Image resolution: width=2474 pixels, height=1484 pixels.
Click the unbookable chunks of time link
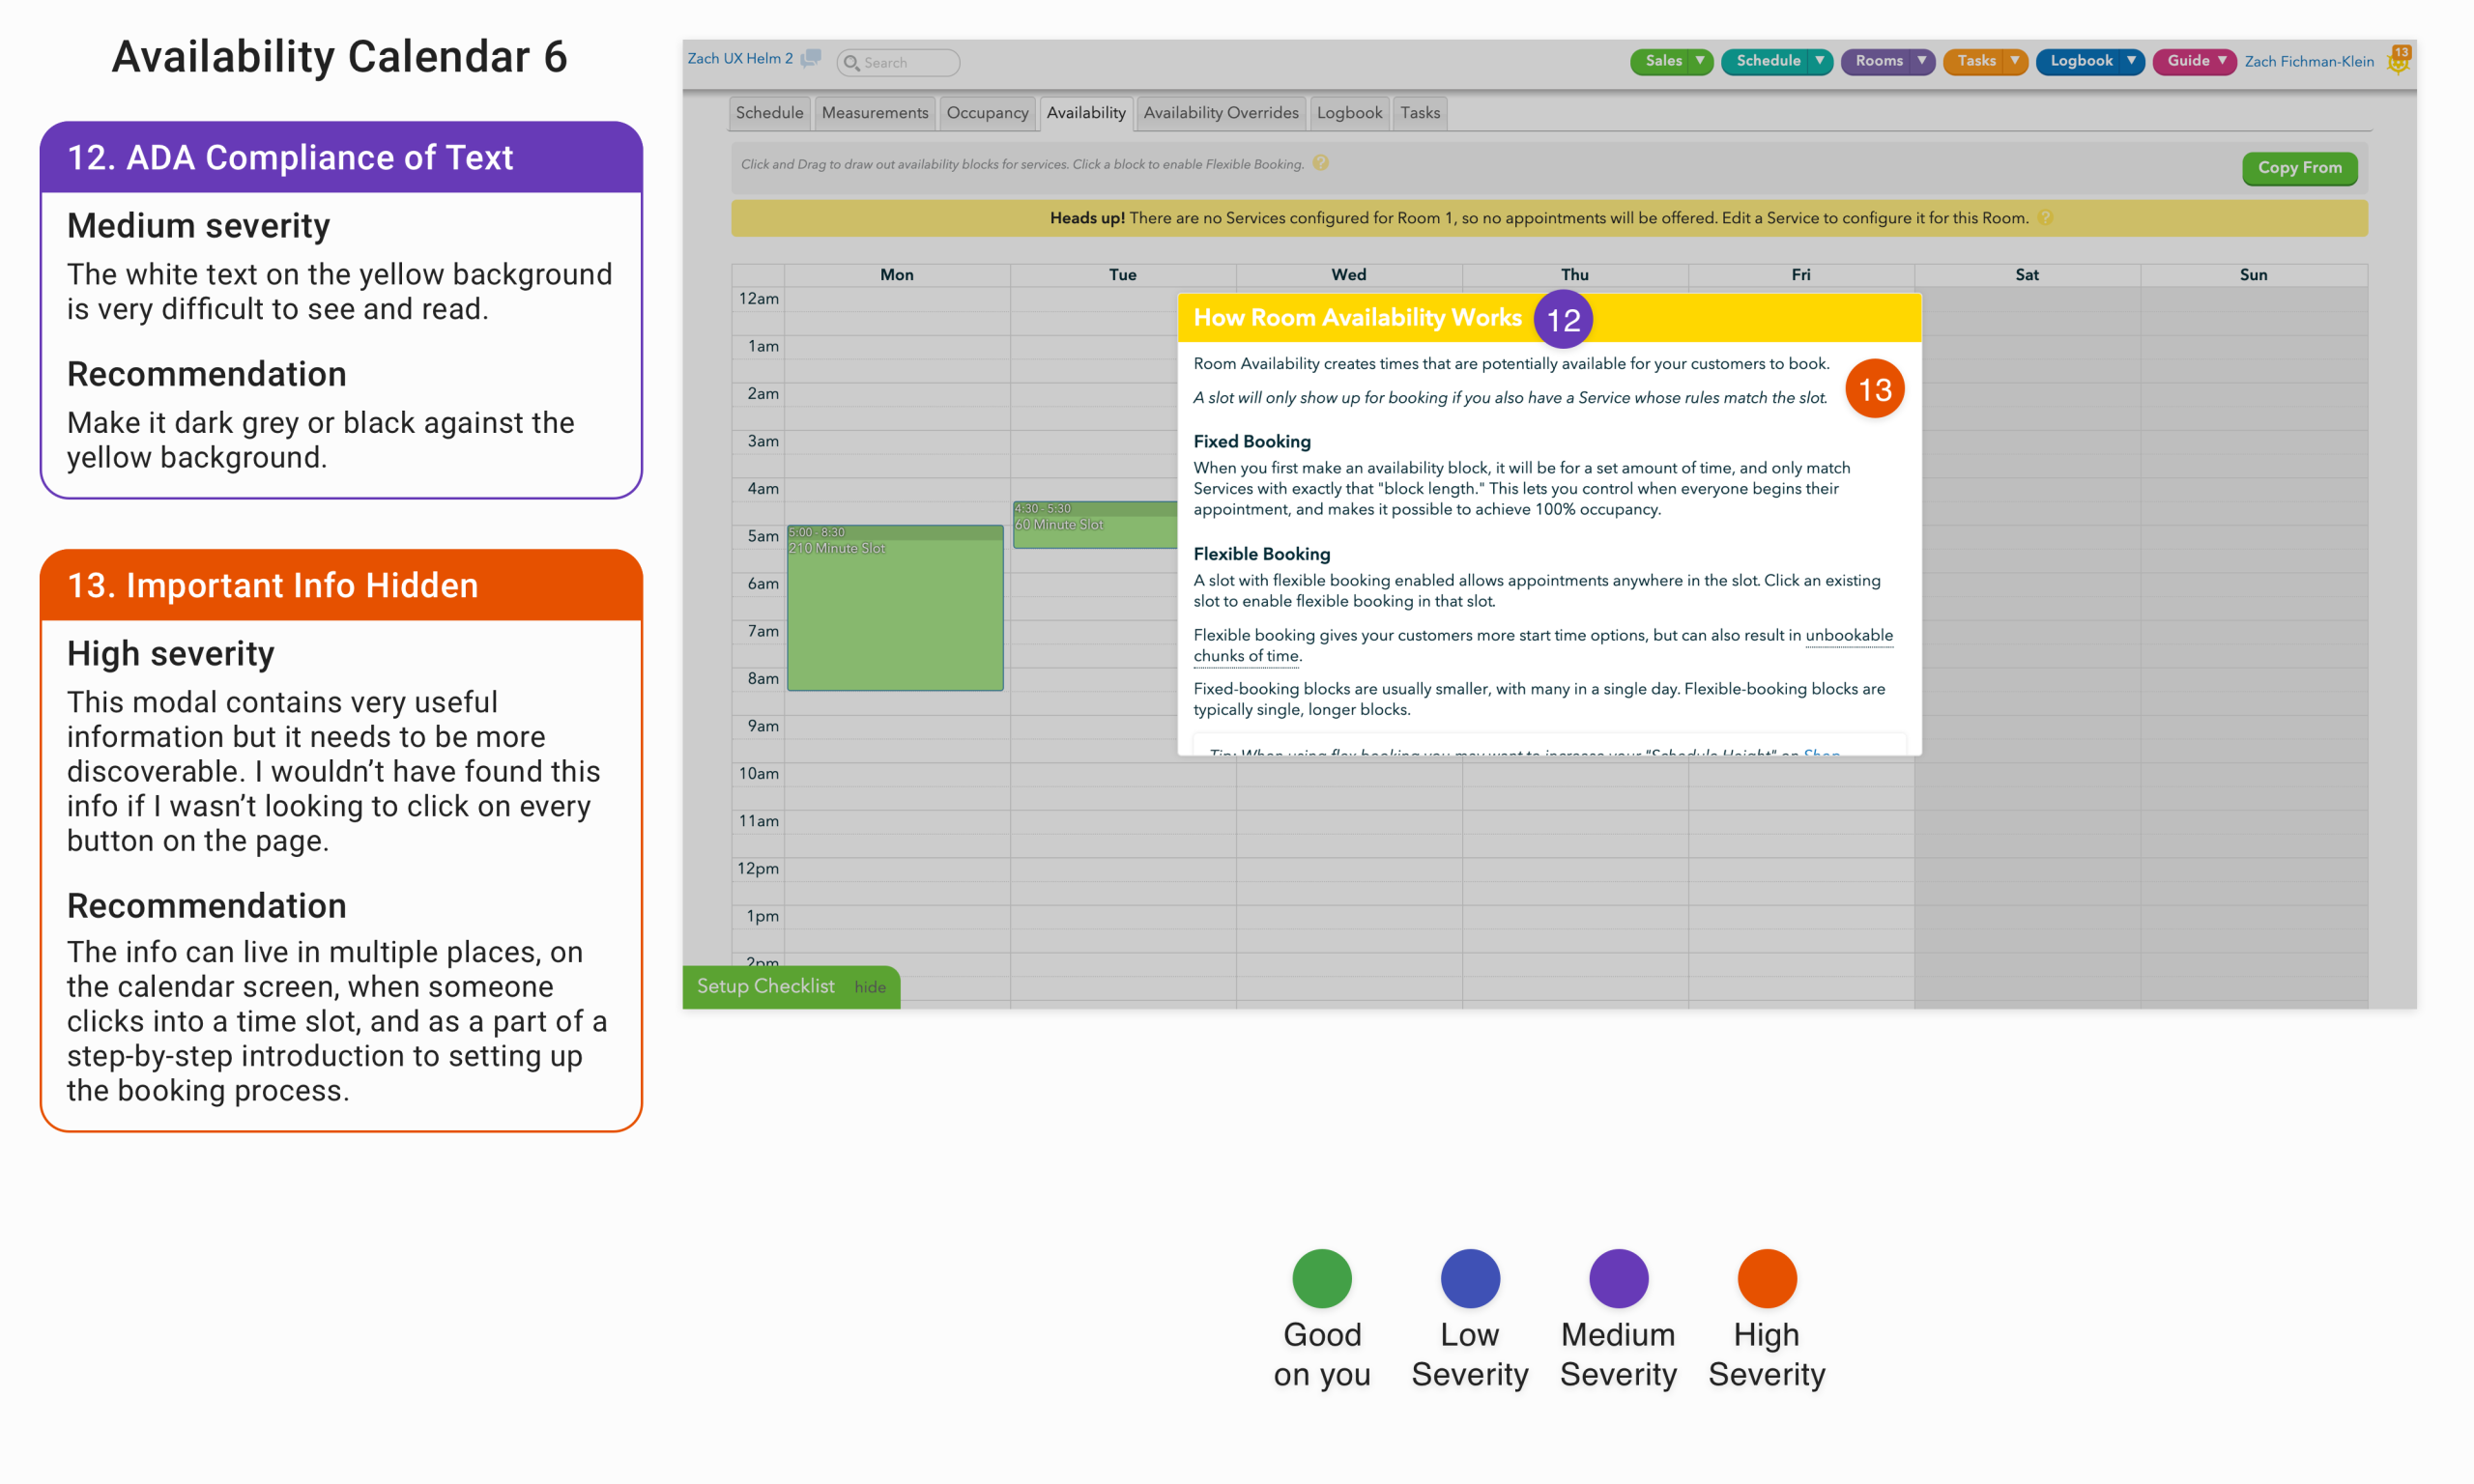[1848, 635]
